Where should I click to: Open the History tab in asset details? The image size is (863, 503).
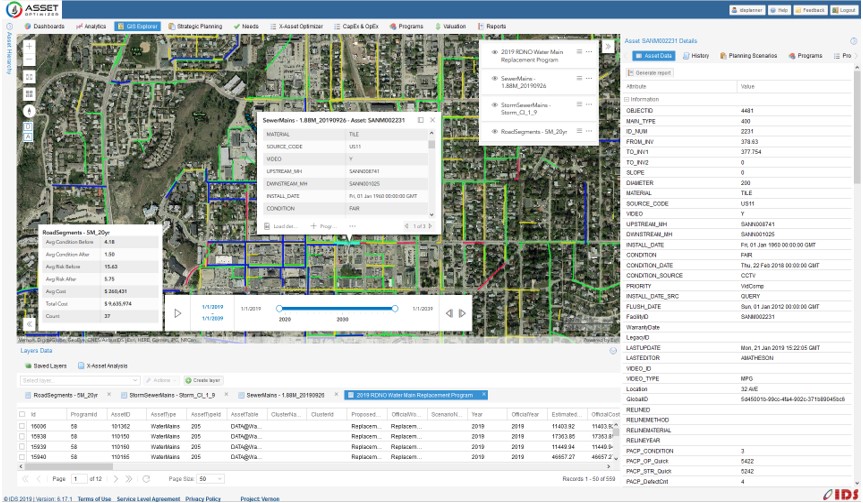697,56
